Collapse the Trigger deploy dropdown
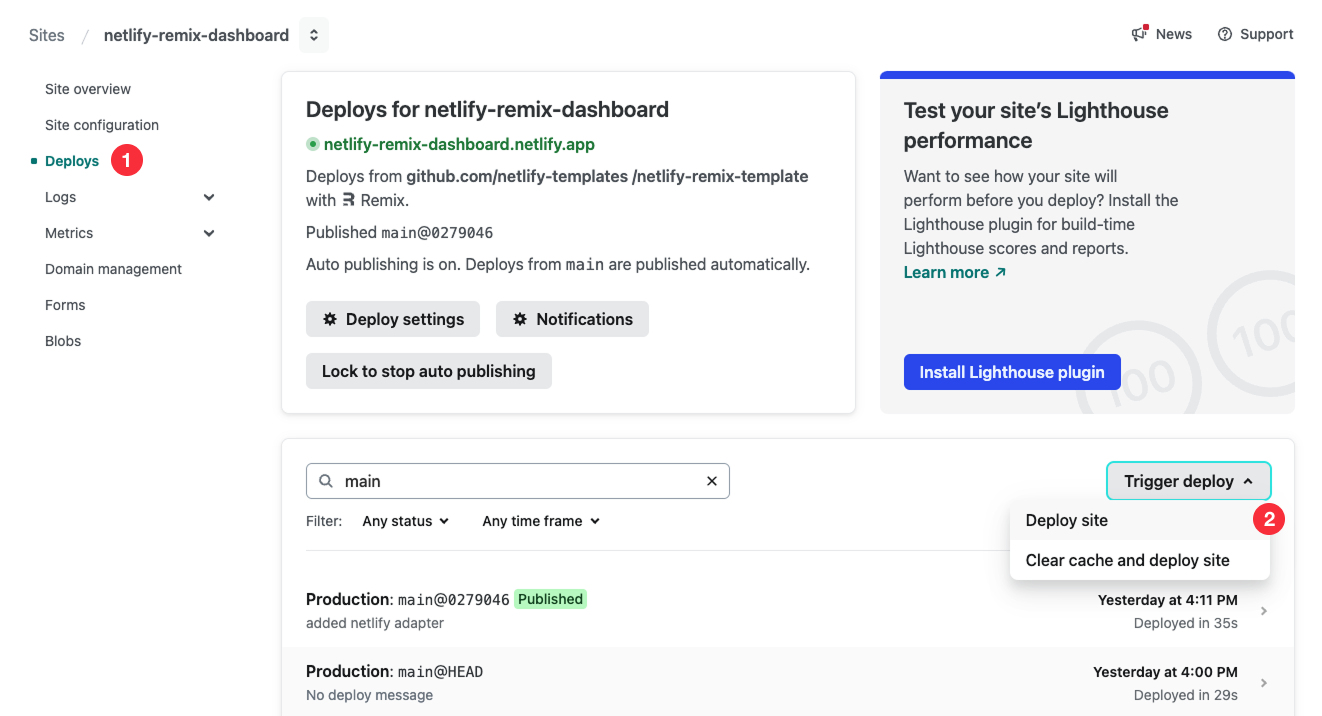Image resolution: width=1322 pixels, height=716 pixels. coord(1188,481)
